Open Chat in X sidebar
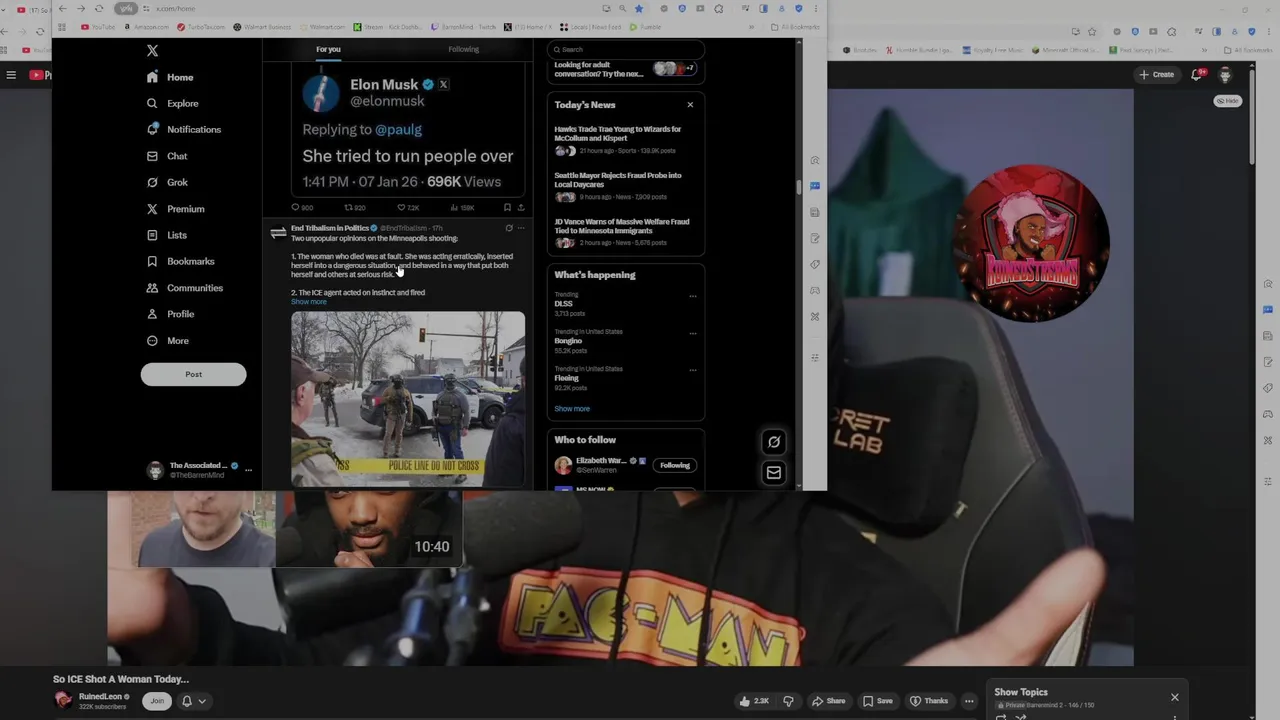1280x720 pixels. pos(167,156)
